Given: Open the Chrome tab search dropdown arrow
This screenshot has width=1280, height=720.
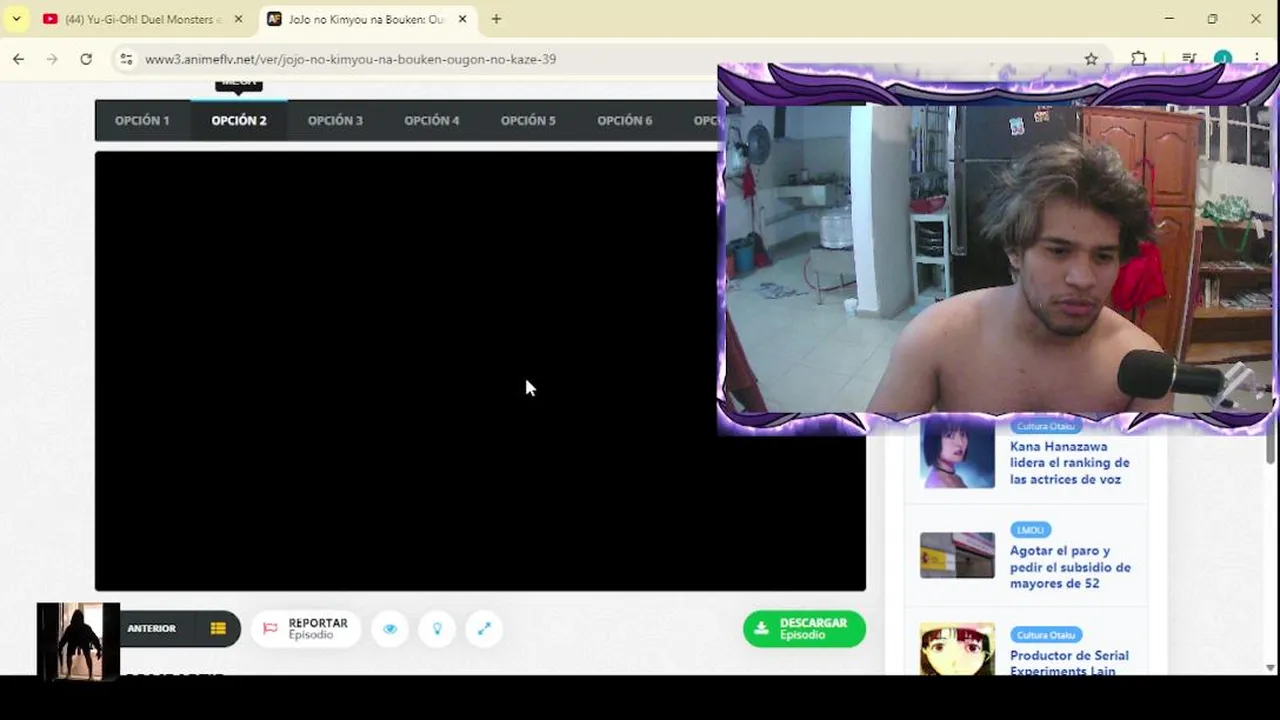Looking at the screenshot, I should point(16,19).
